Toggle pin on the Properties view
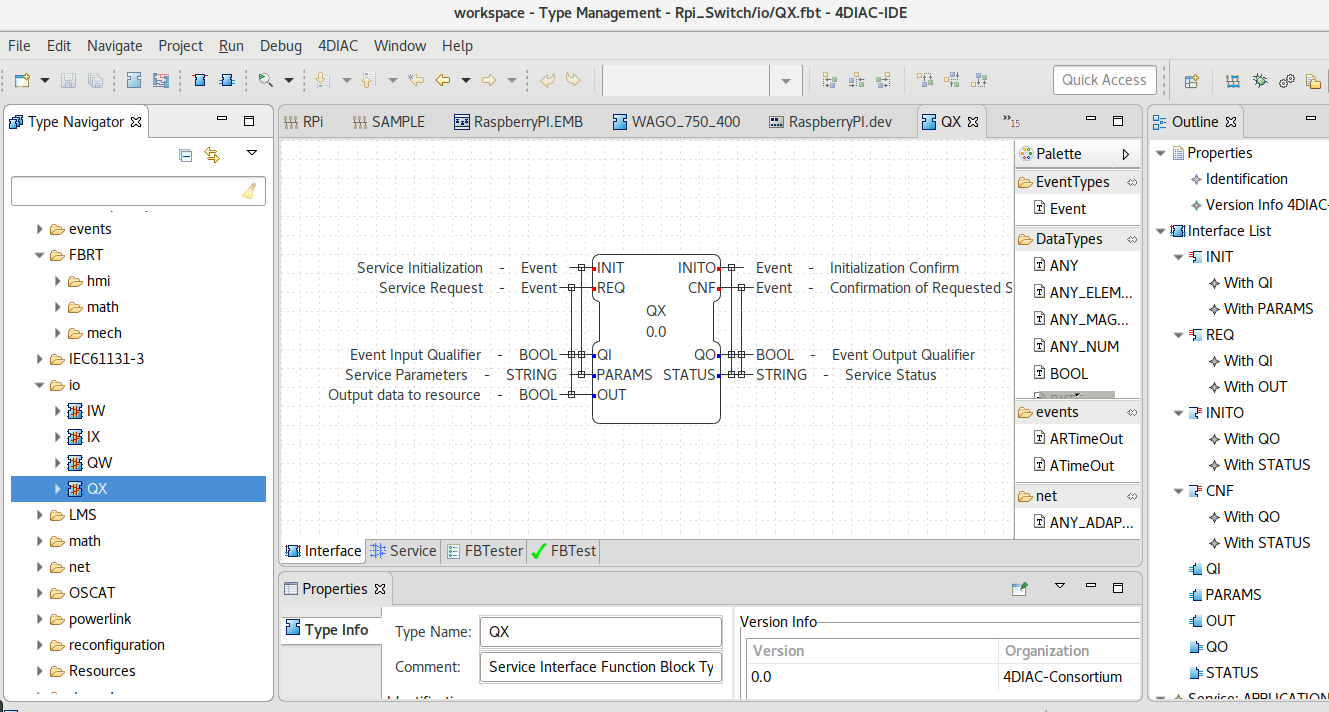 pyautogui.click(x=1019, y=589)
